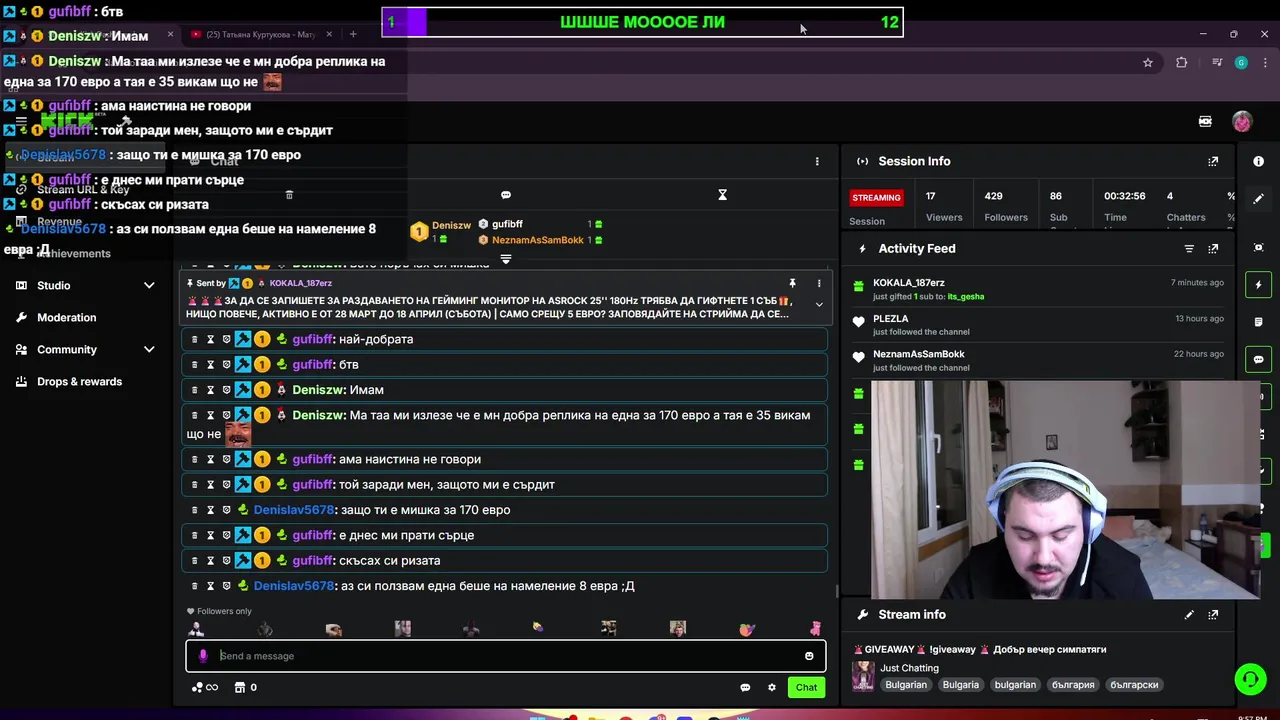Click the Bulgaria stream tag
1280x720 pixels.
tap(960, 685)
